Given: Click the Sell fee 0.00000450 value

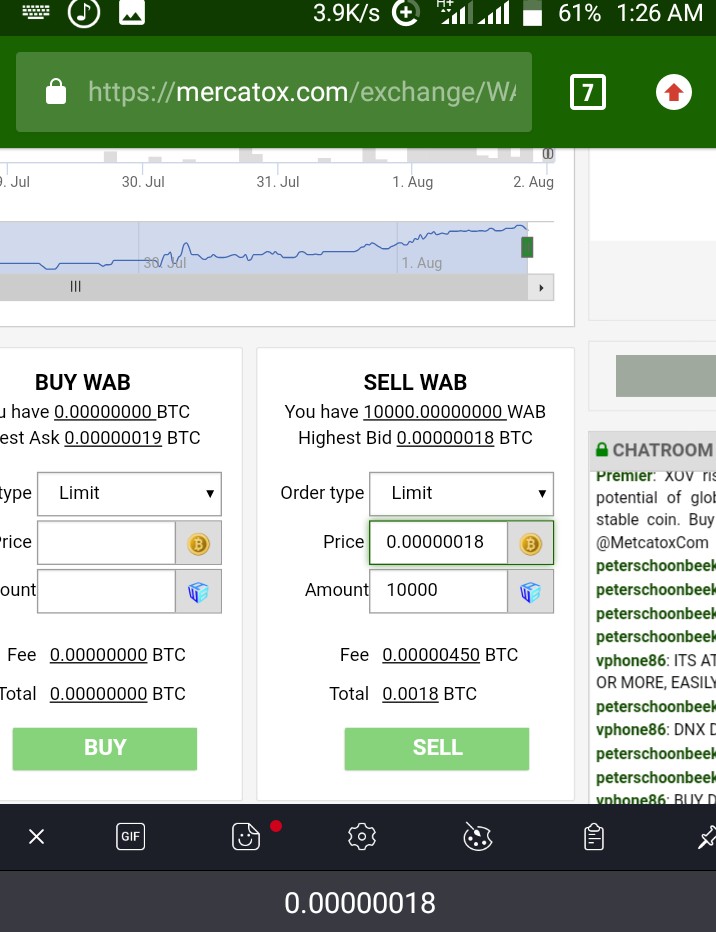Looking at the screenshot, I should pyautogui.click(x=431, y=655).
